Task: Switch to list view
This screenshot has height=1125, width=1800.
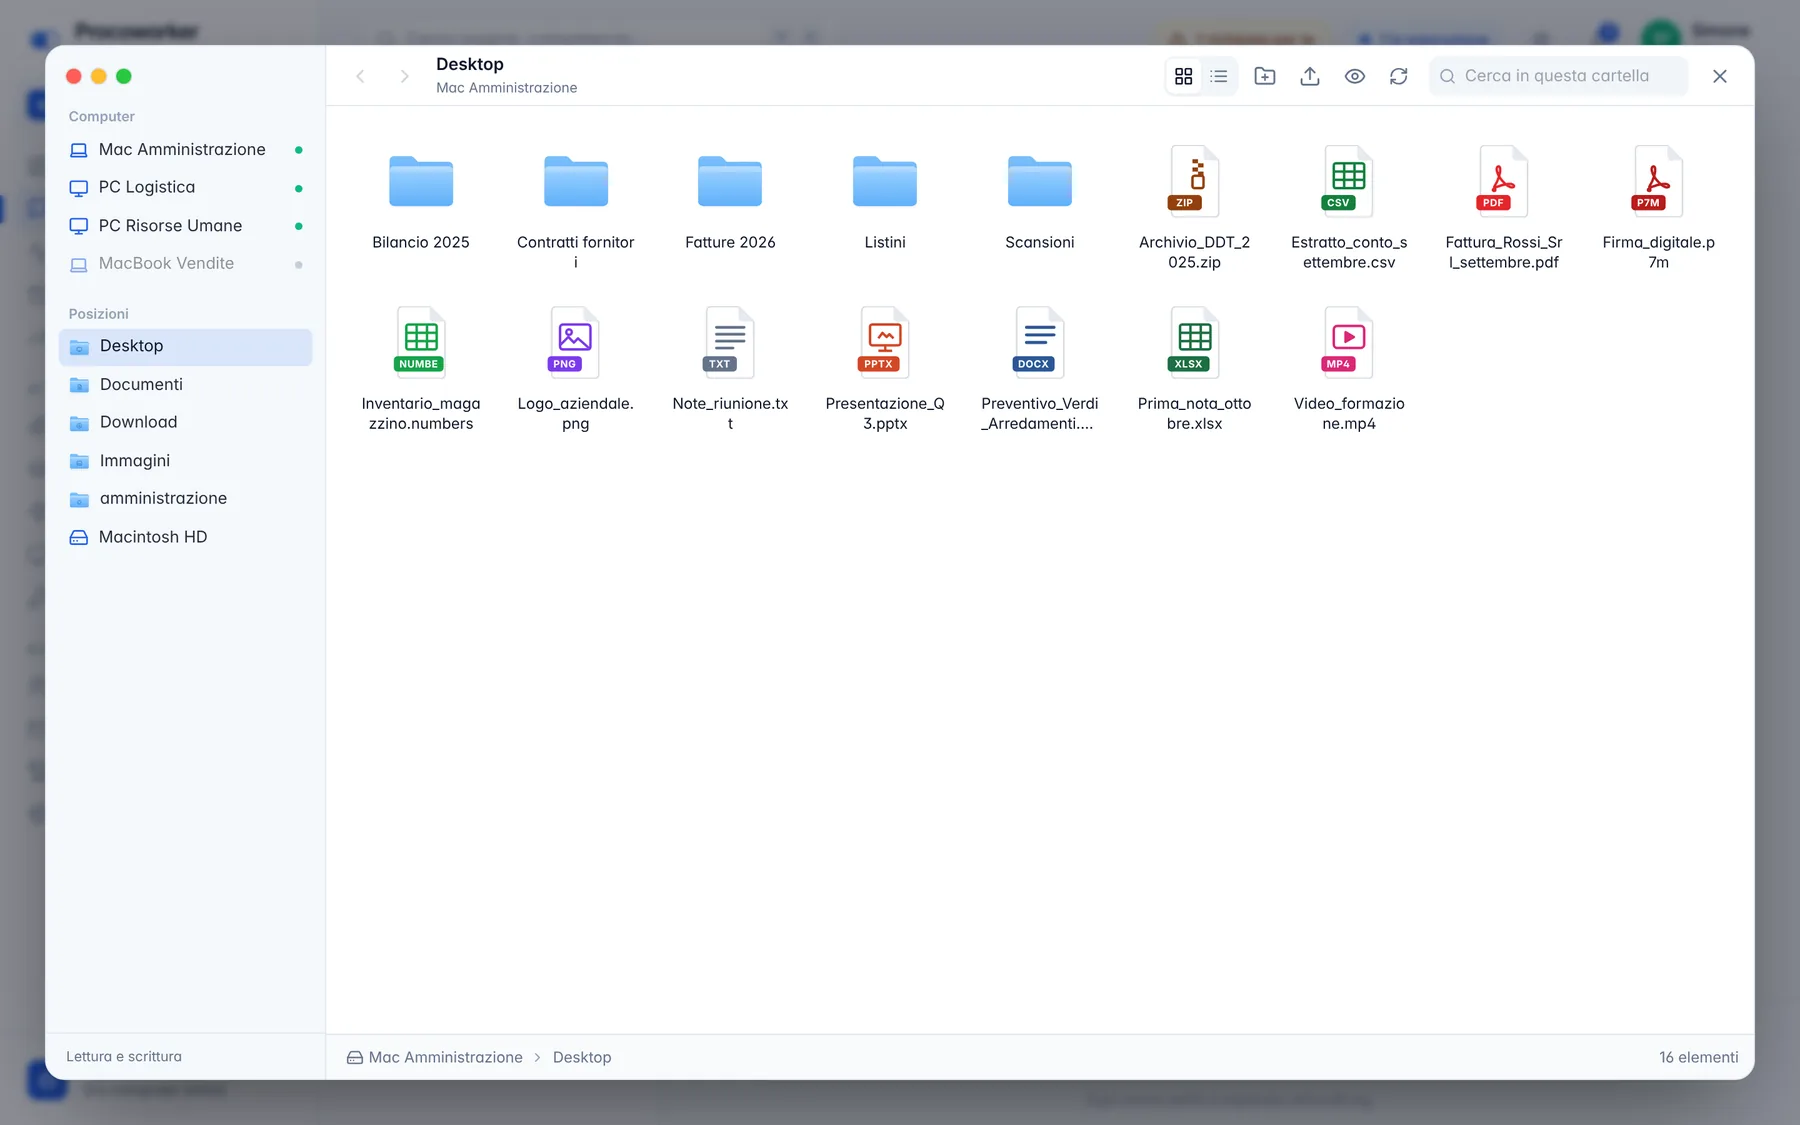Action: (x=1219, y=76)
